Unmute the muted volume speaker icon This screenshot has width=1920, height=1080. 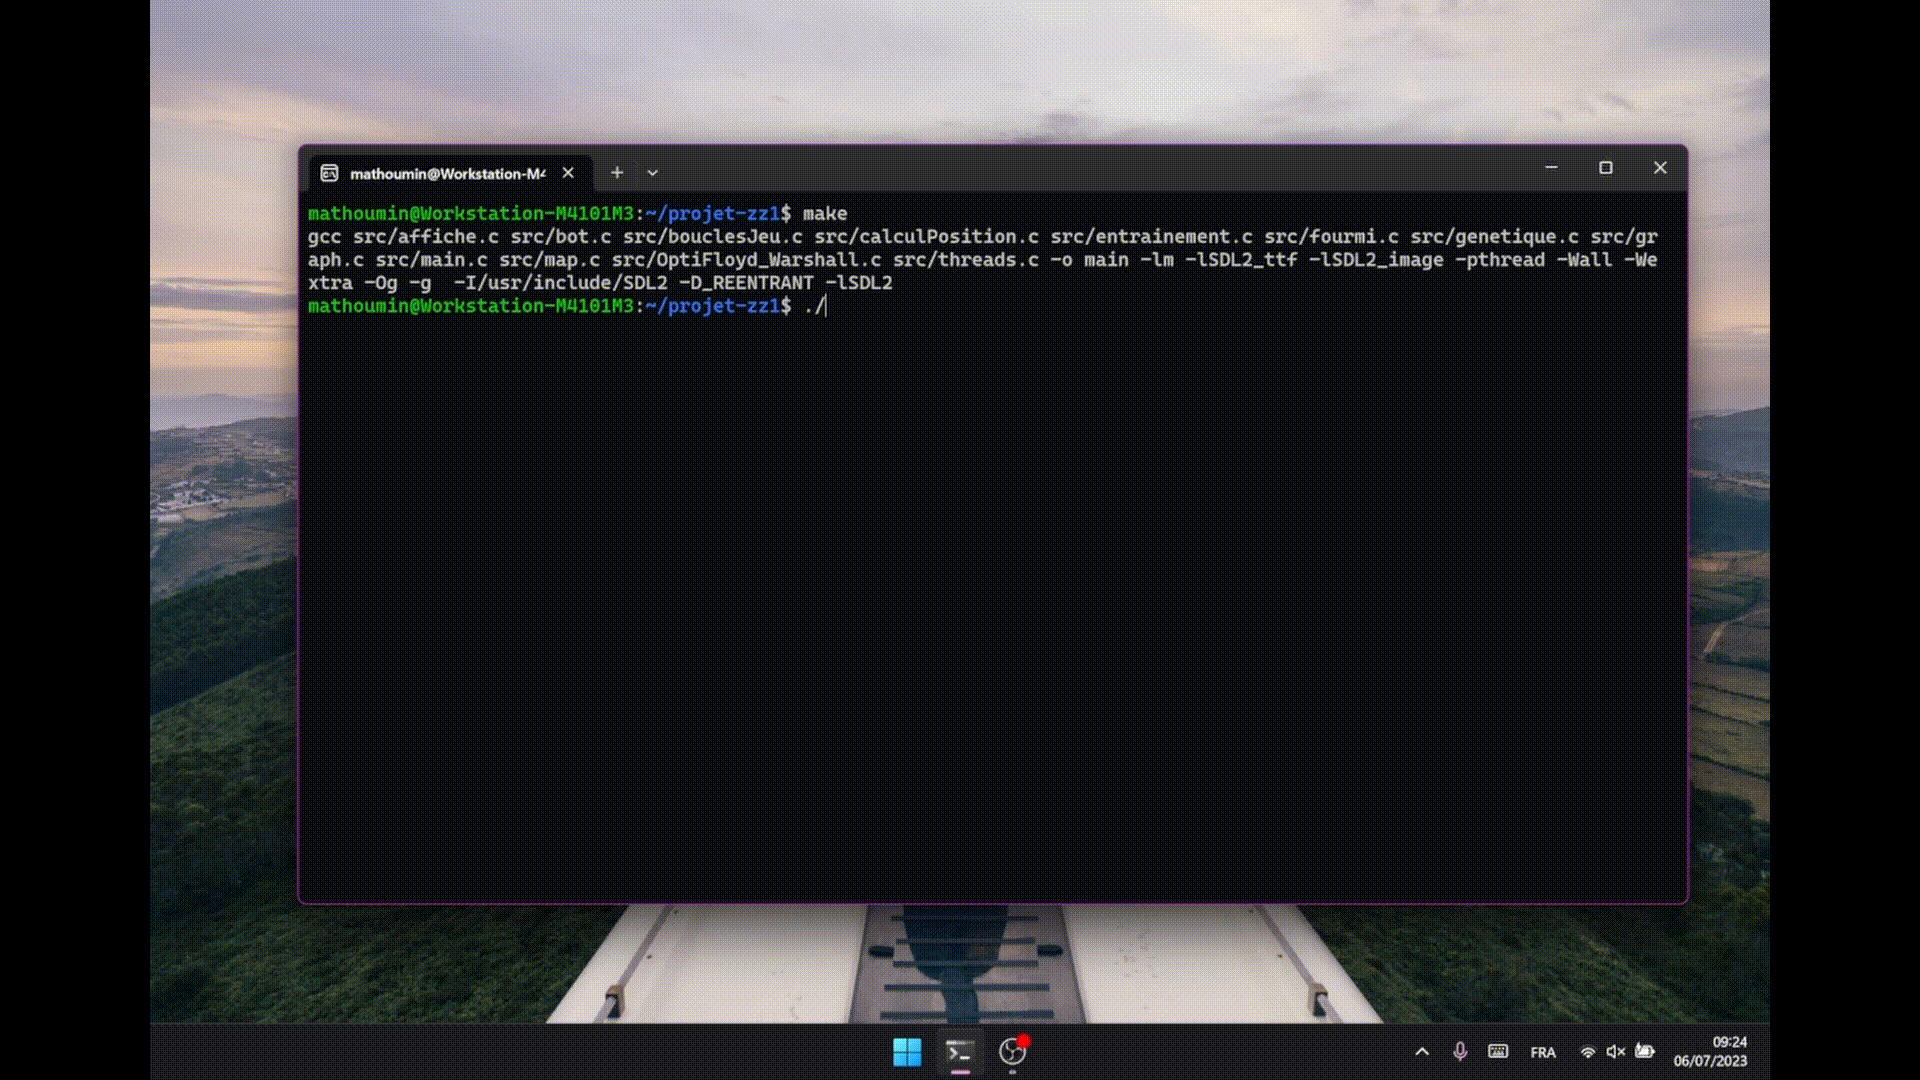(1615, 1052)
